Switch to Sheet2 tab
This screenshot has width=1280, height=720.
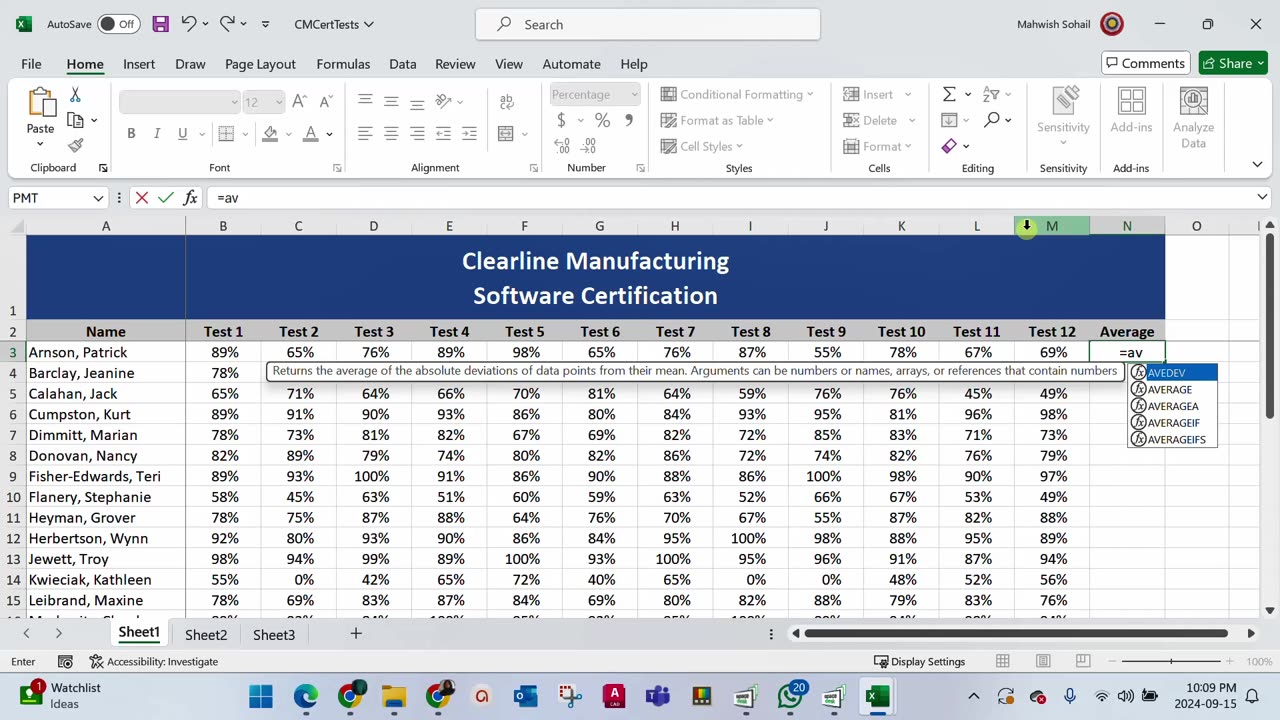click(206, 634)
